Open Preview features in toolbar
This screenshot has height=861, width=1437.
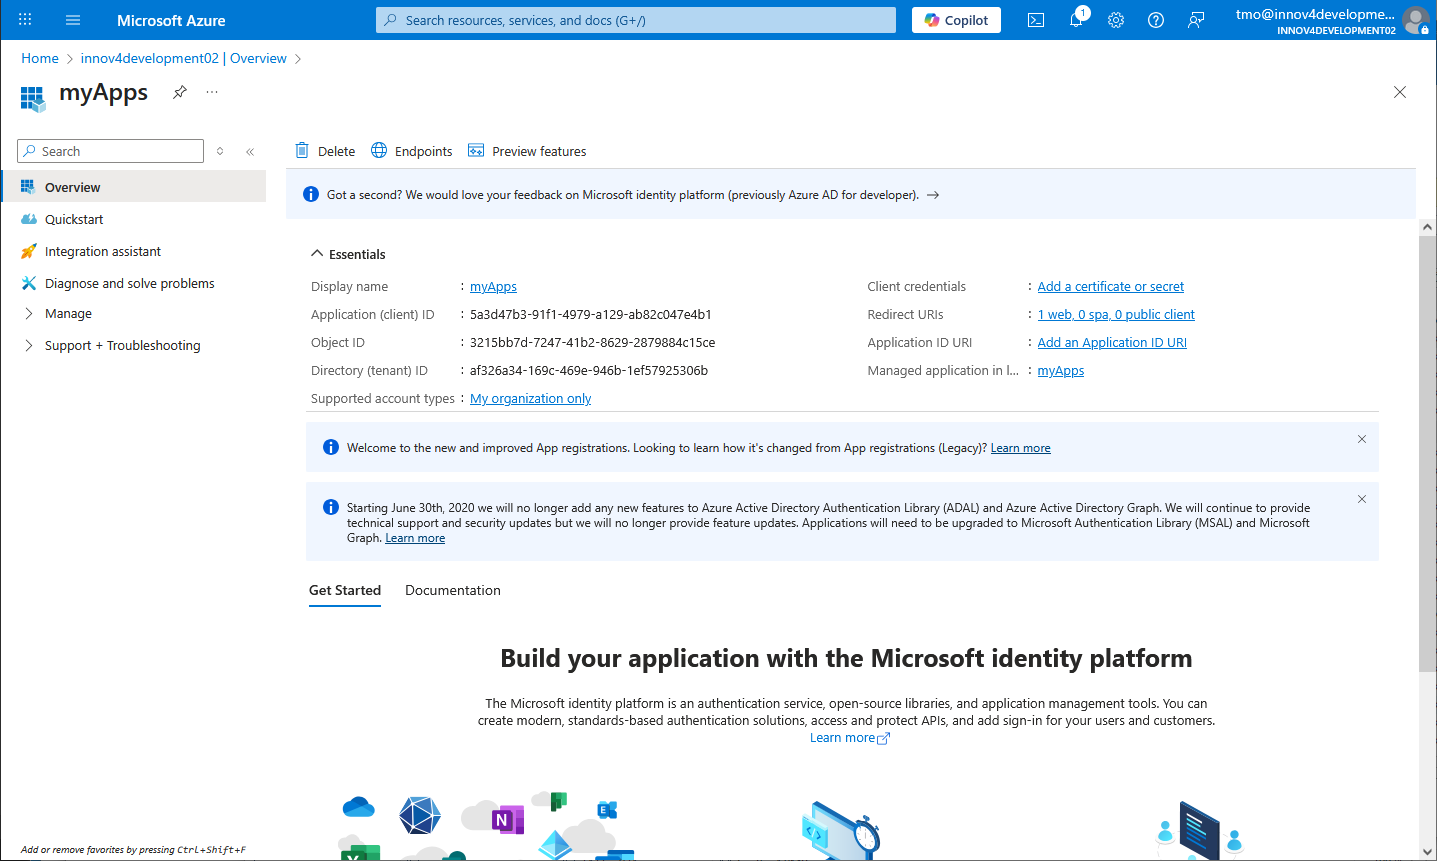click(x=527, y=151)
